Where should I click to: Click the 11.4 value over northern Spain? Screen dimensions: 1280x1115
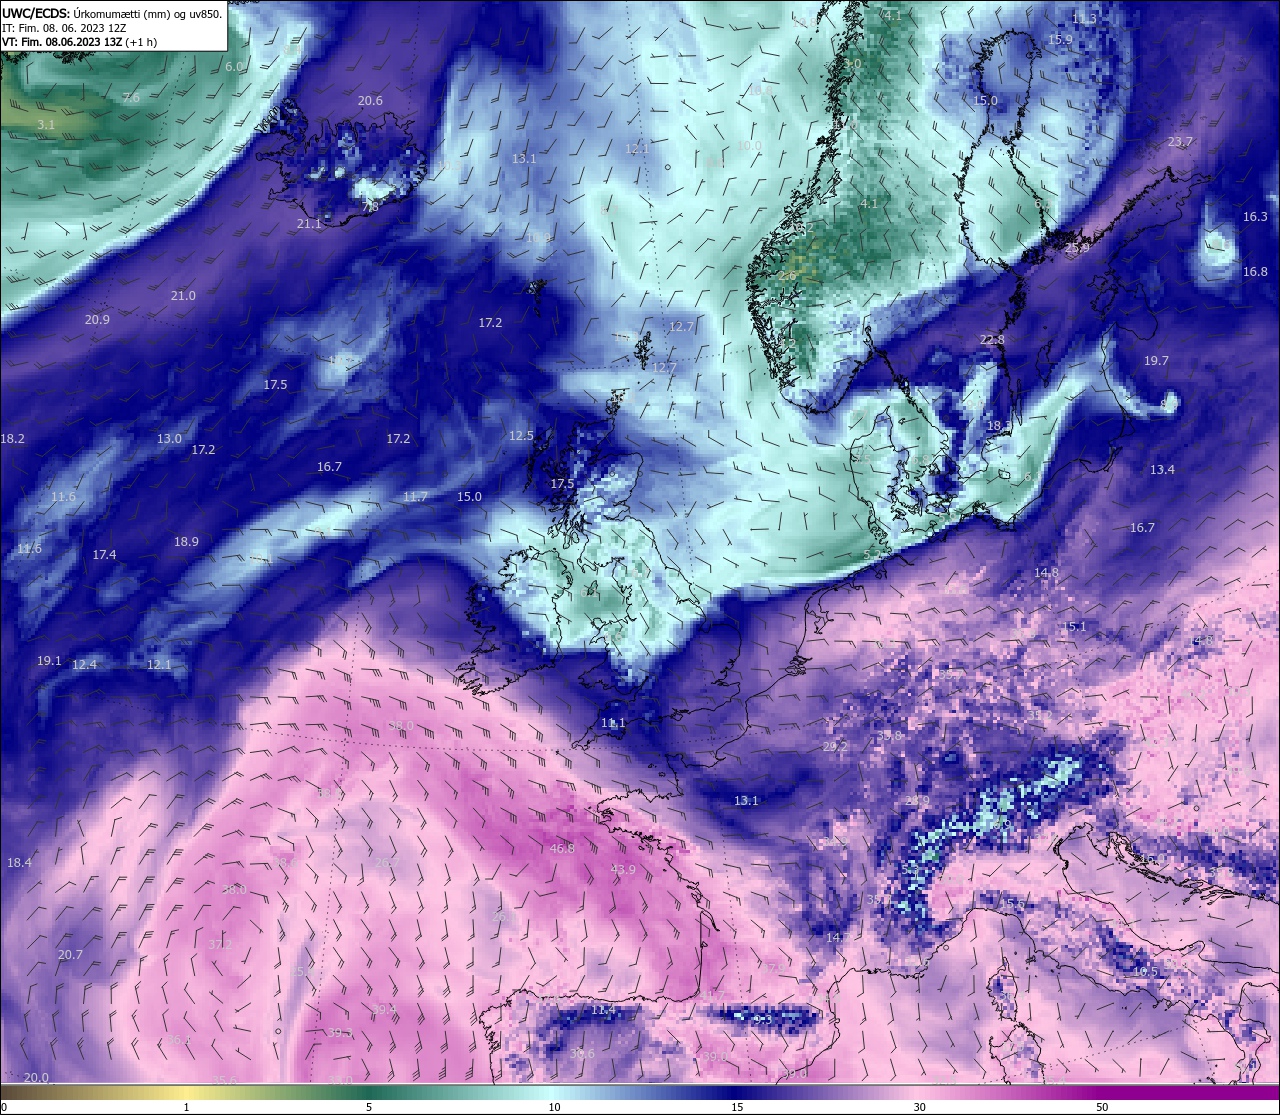[x=603, y=1010]
